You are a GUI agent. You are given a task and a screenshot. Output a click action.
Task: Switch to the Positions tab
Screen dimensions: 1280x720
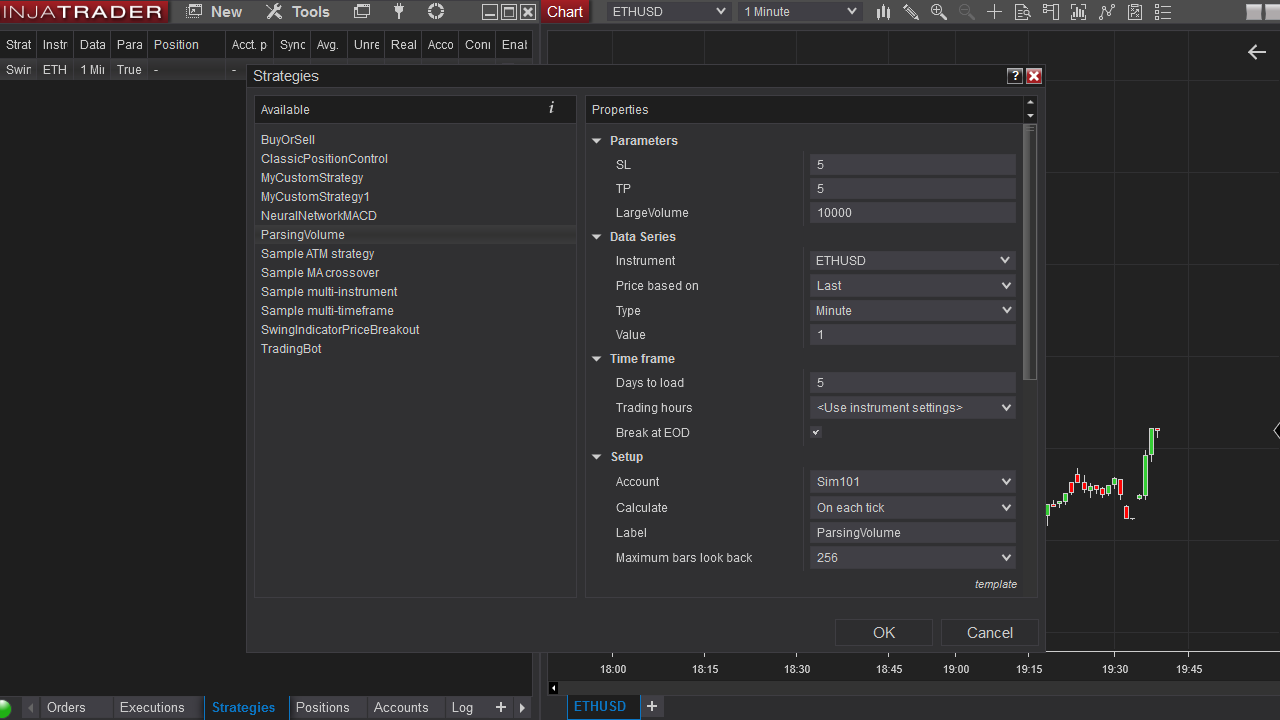[x=322, y=707]
